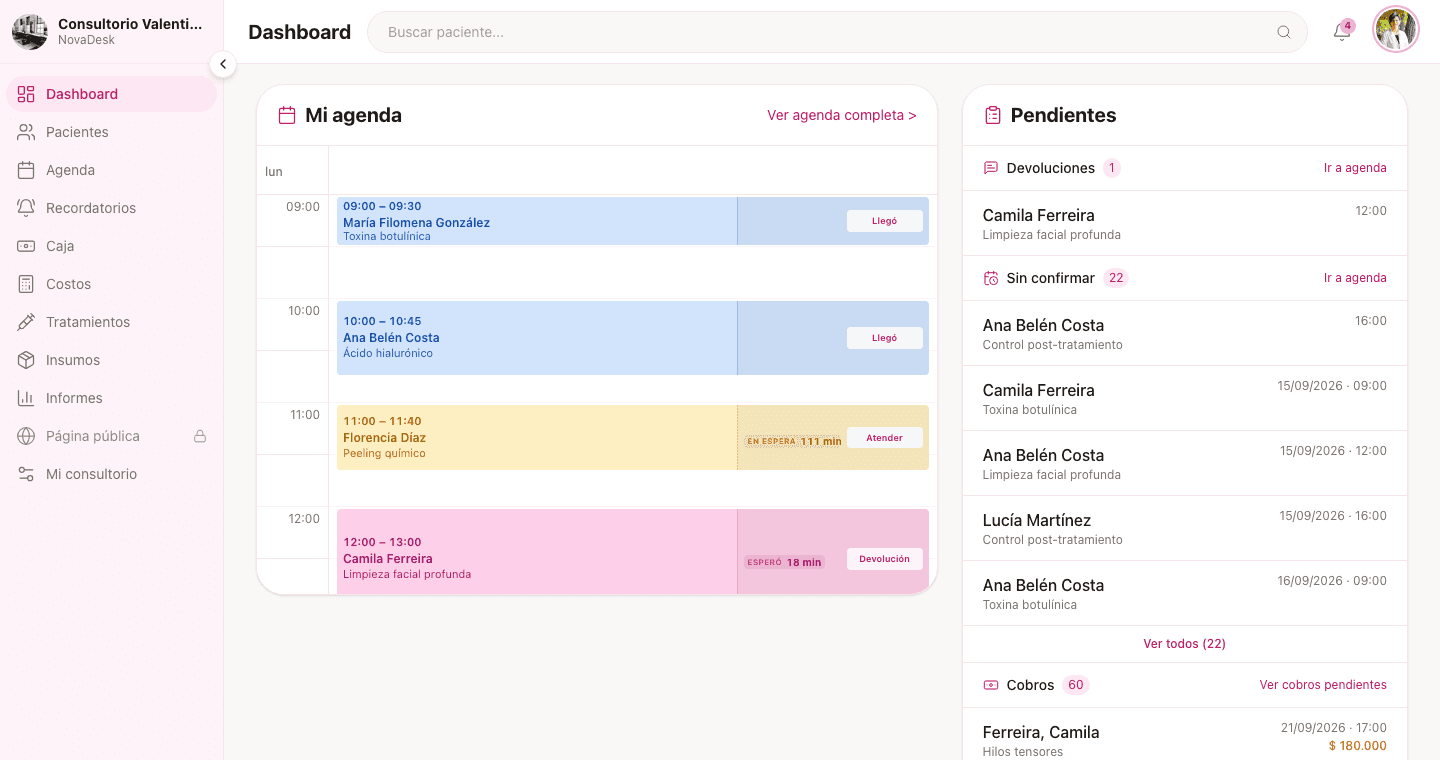Open Ferreira, Camila Hilos tensores payment

tap(1185, 736)
